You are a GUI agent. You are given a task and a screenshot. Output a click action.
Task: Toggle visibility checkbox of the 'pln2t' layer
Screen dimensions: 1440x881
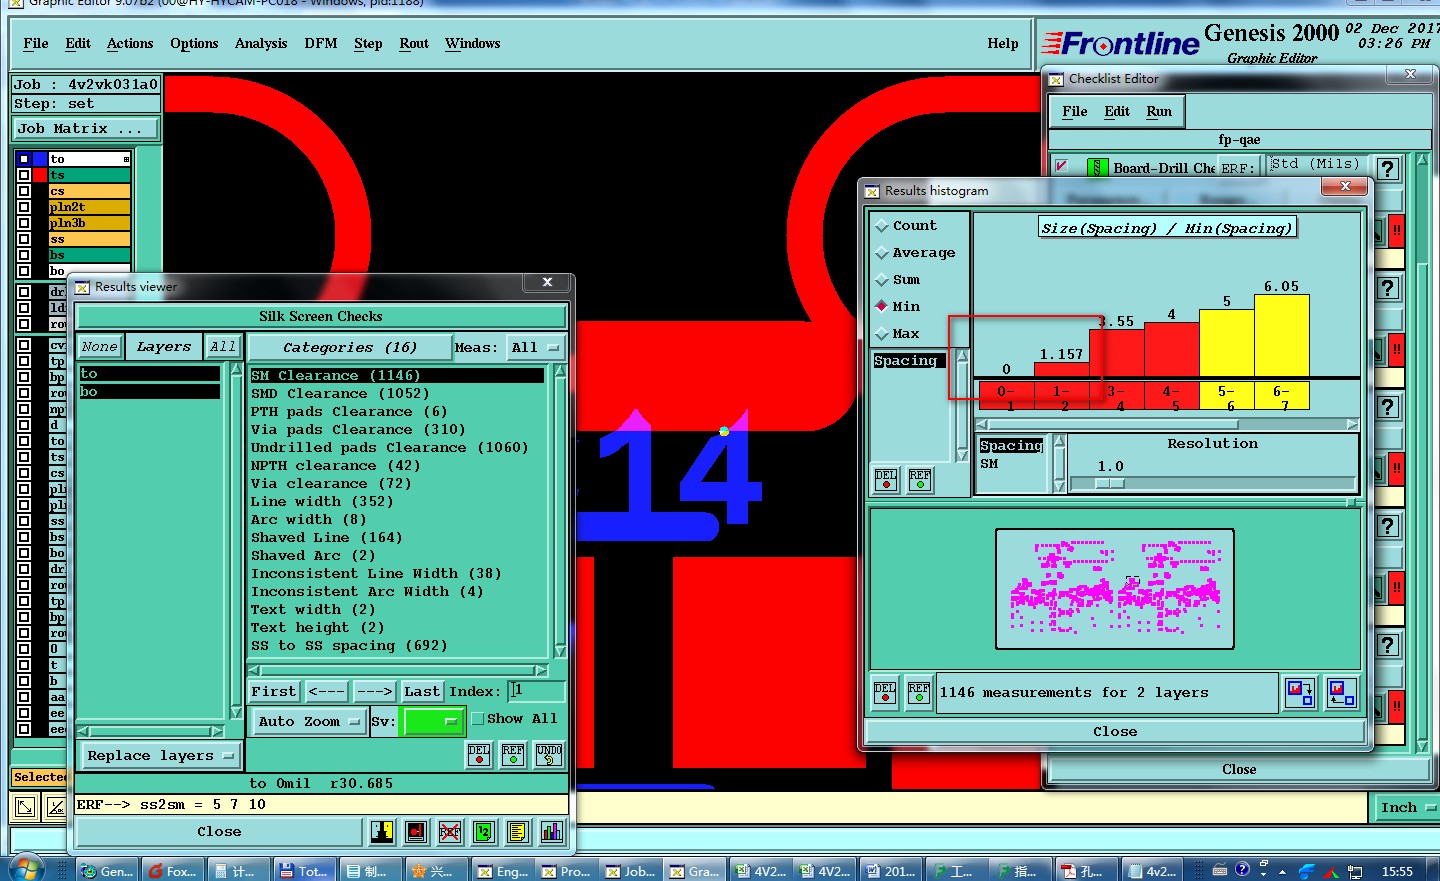click(x=24, y=207)
